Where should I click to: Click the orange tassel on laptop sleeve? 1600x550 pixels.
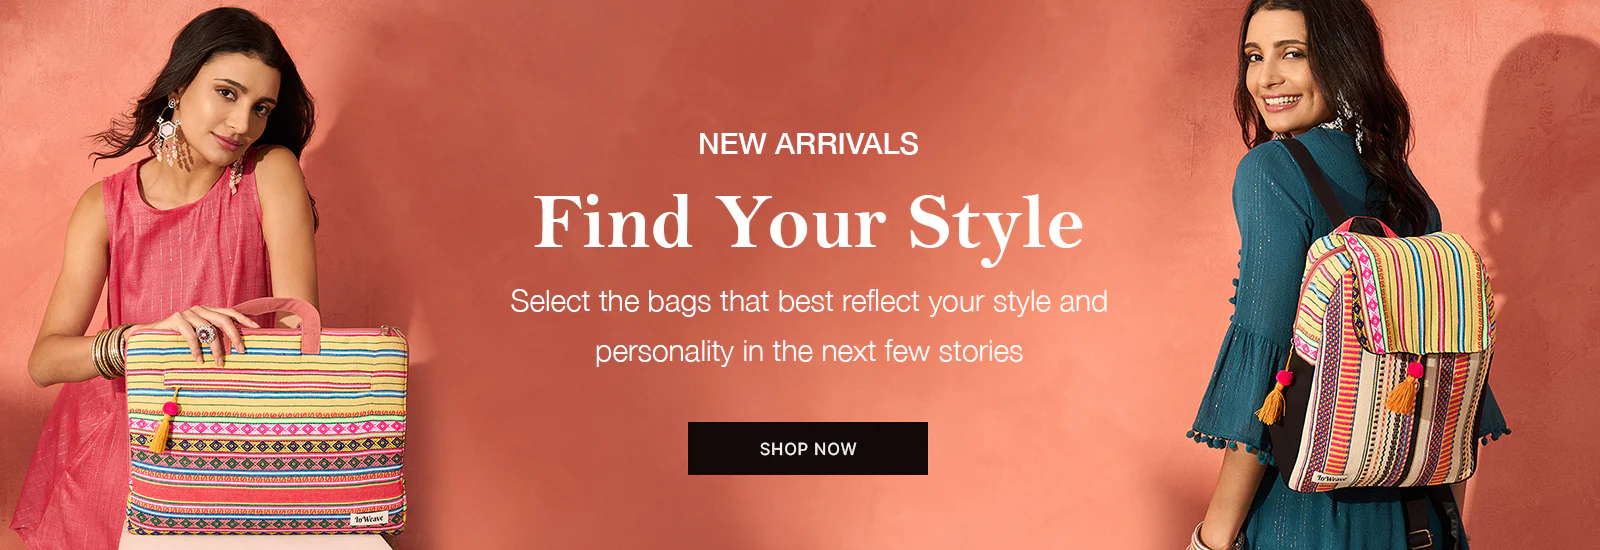click(162, 432)
